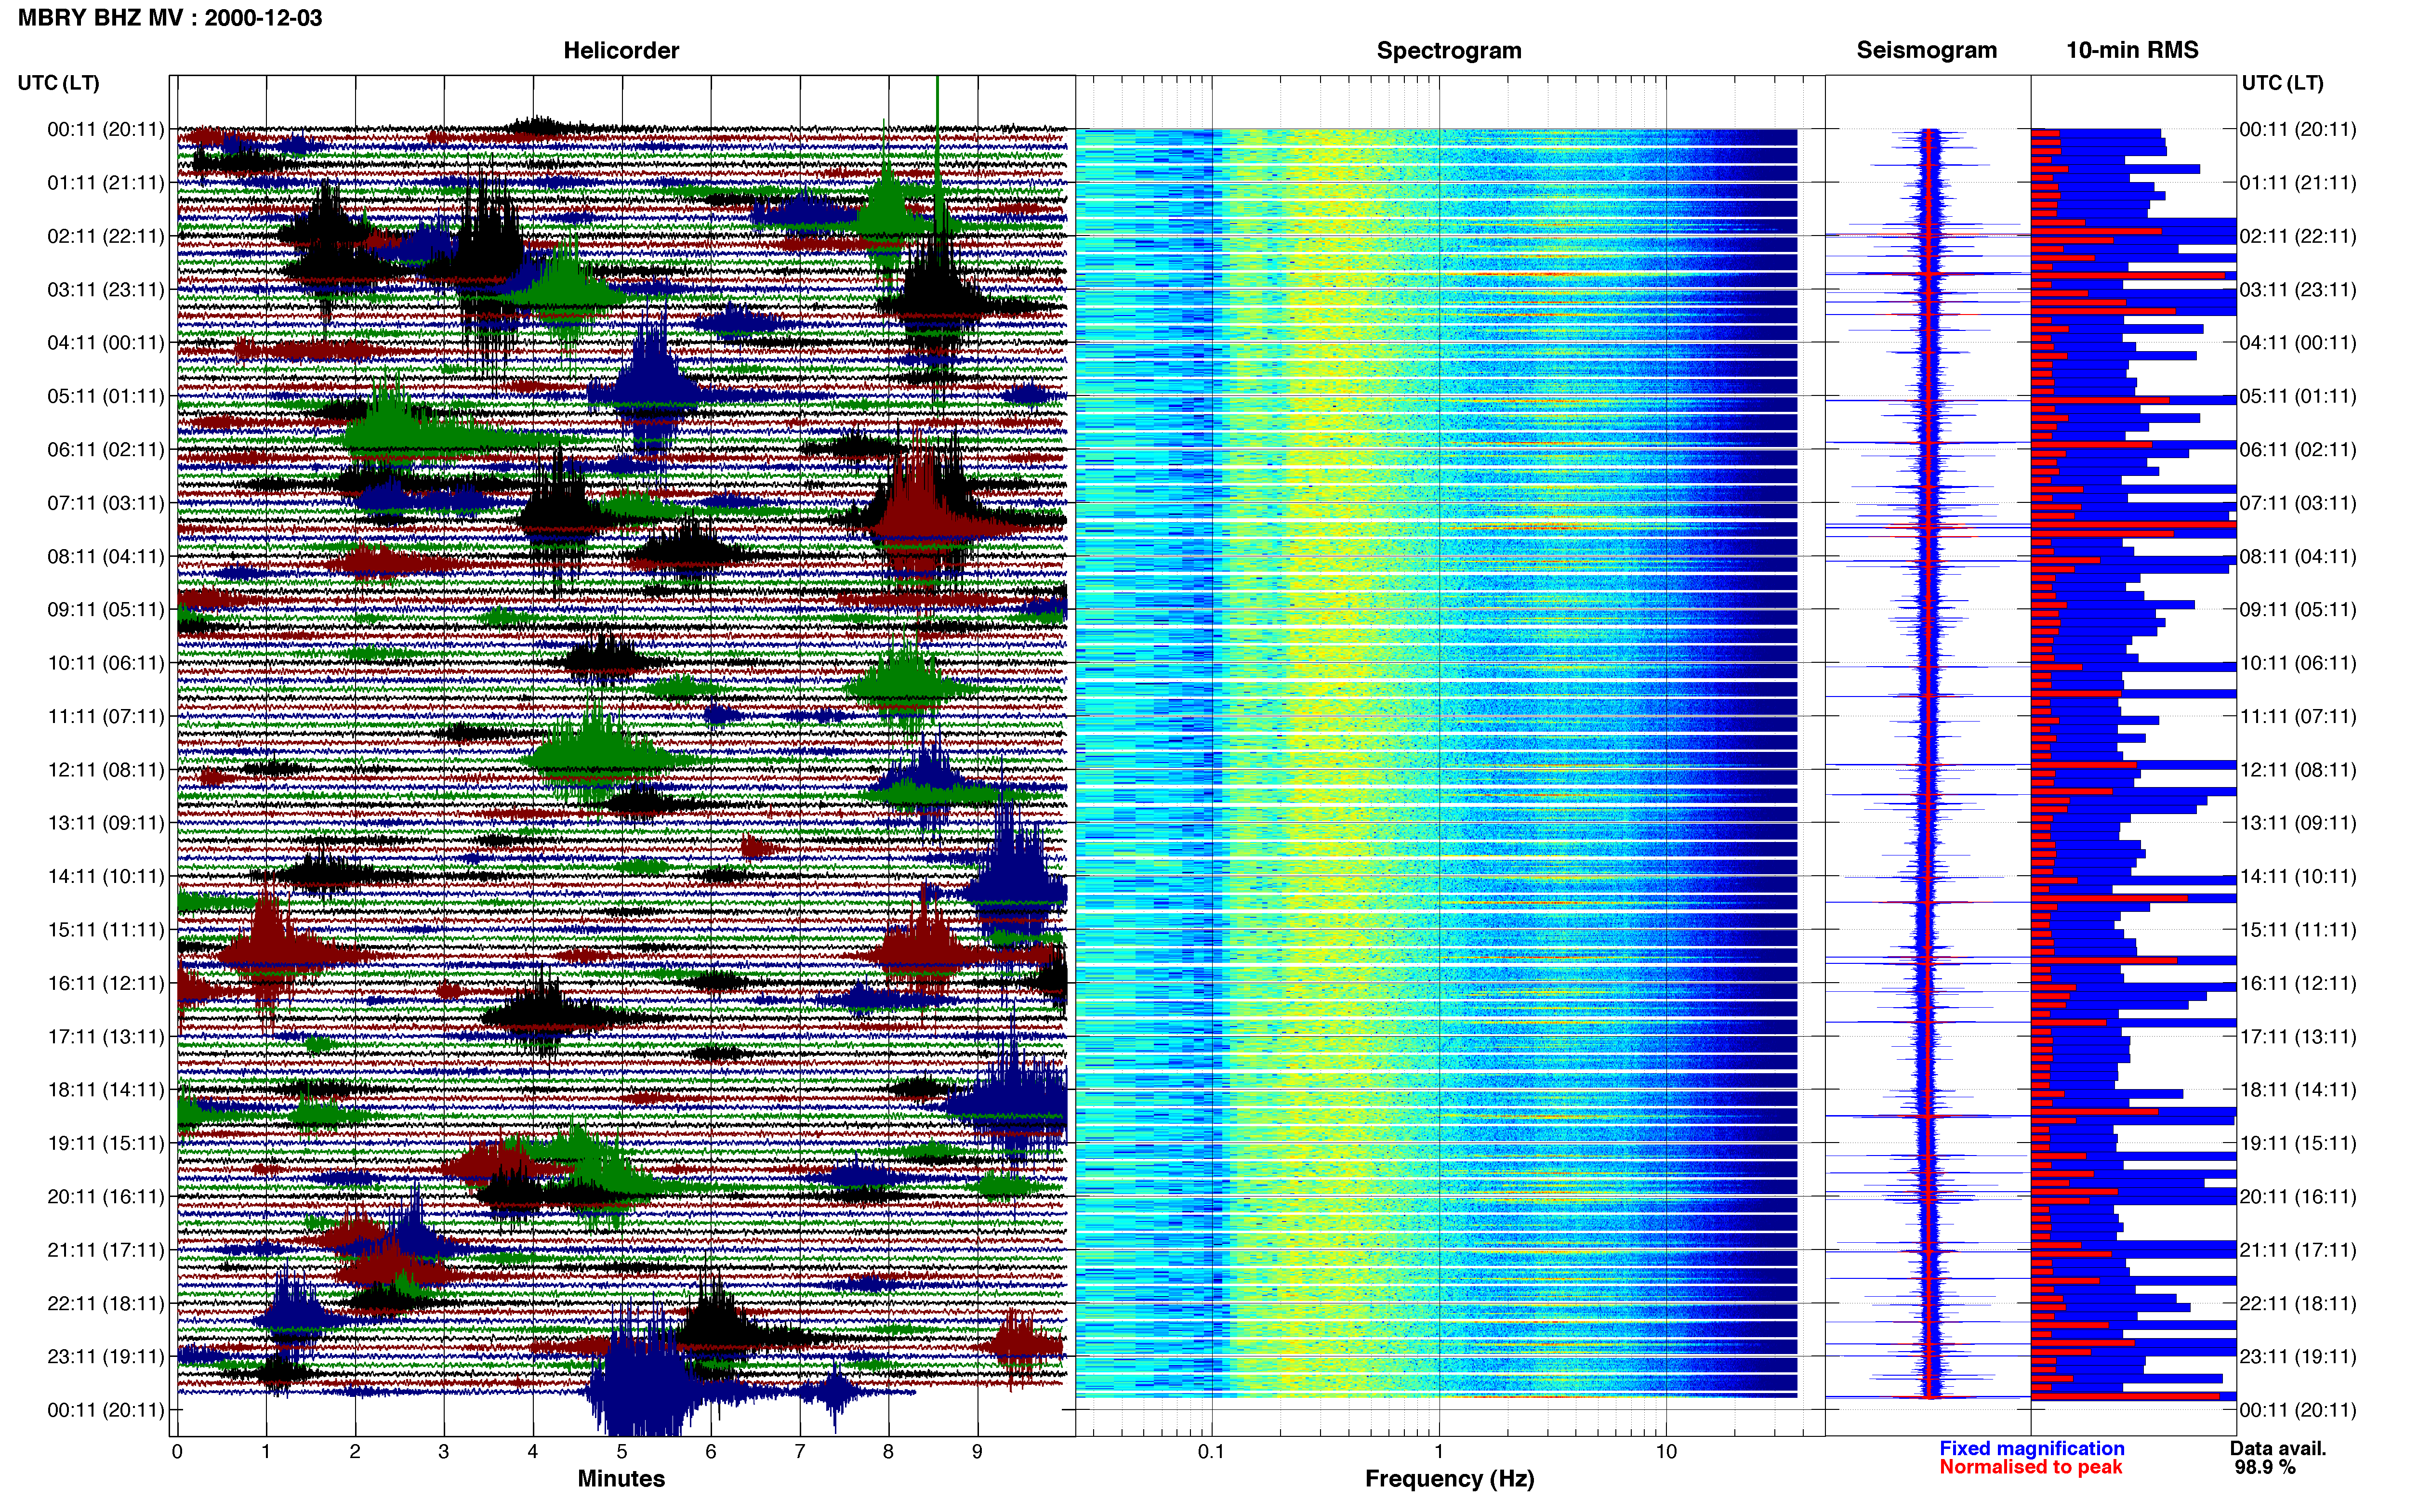This screenshot has height=1512, width=2418.
Task: Click the left '14:11 (10:11)' time label
Action: (x=106, y=877)
